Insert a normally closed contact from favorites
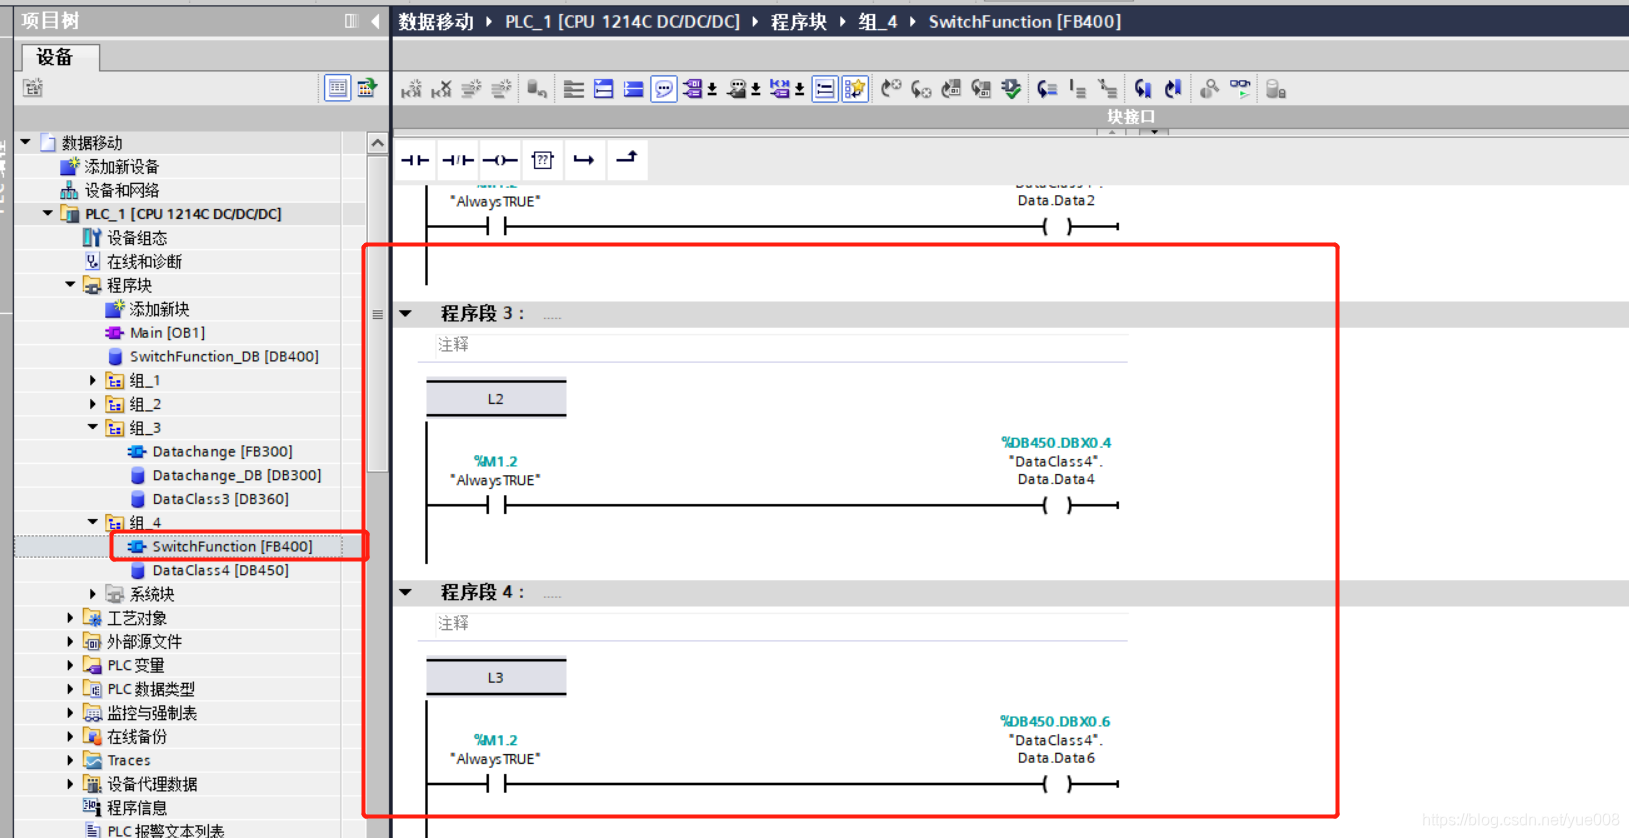Screen dimensions: 1629x838 458,160
